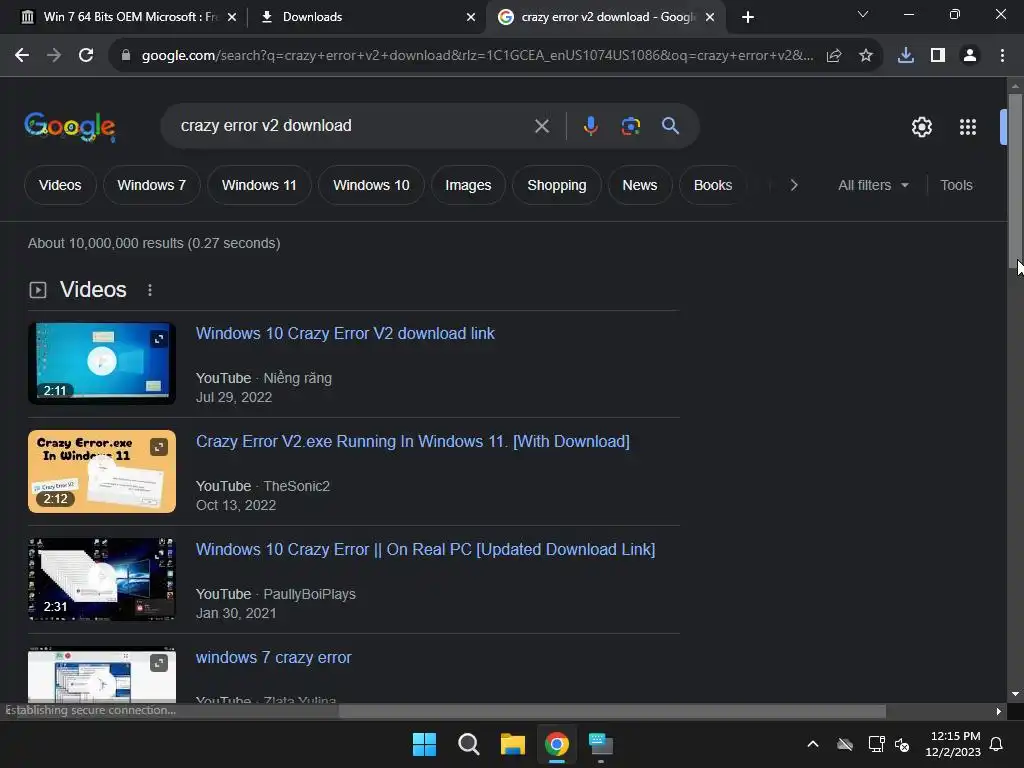
Task: Search by image with Google Lens
Action: (x=630, y=126)
